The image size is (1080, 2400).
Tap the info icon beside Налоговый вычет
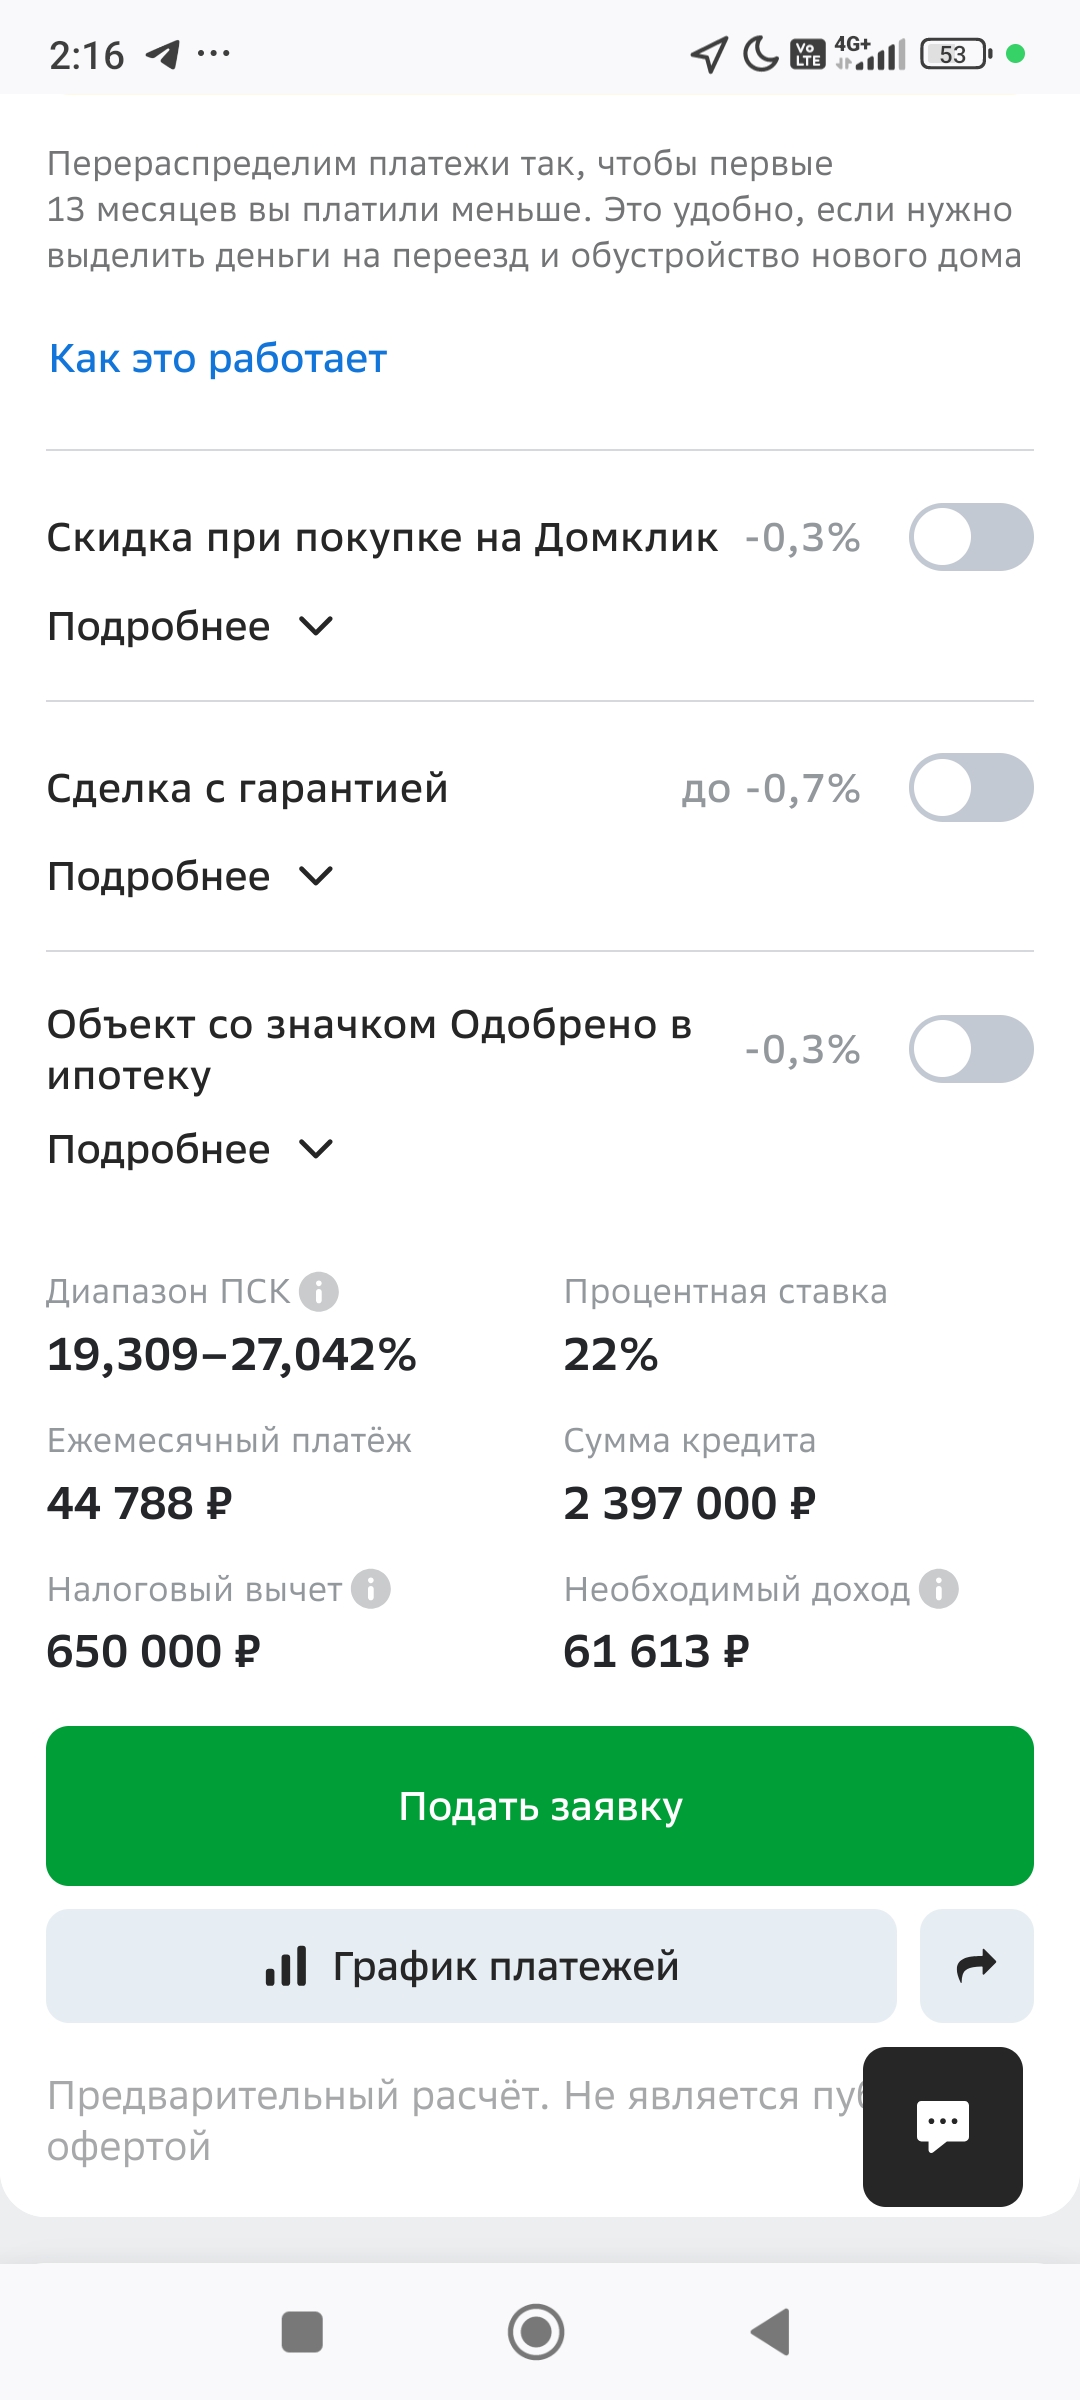tap(371, 1589)
